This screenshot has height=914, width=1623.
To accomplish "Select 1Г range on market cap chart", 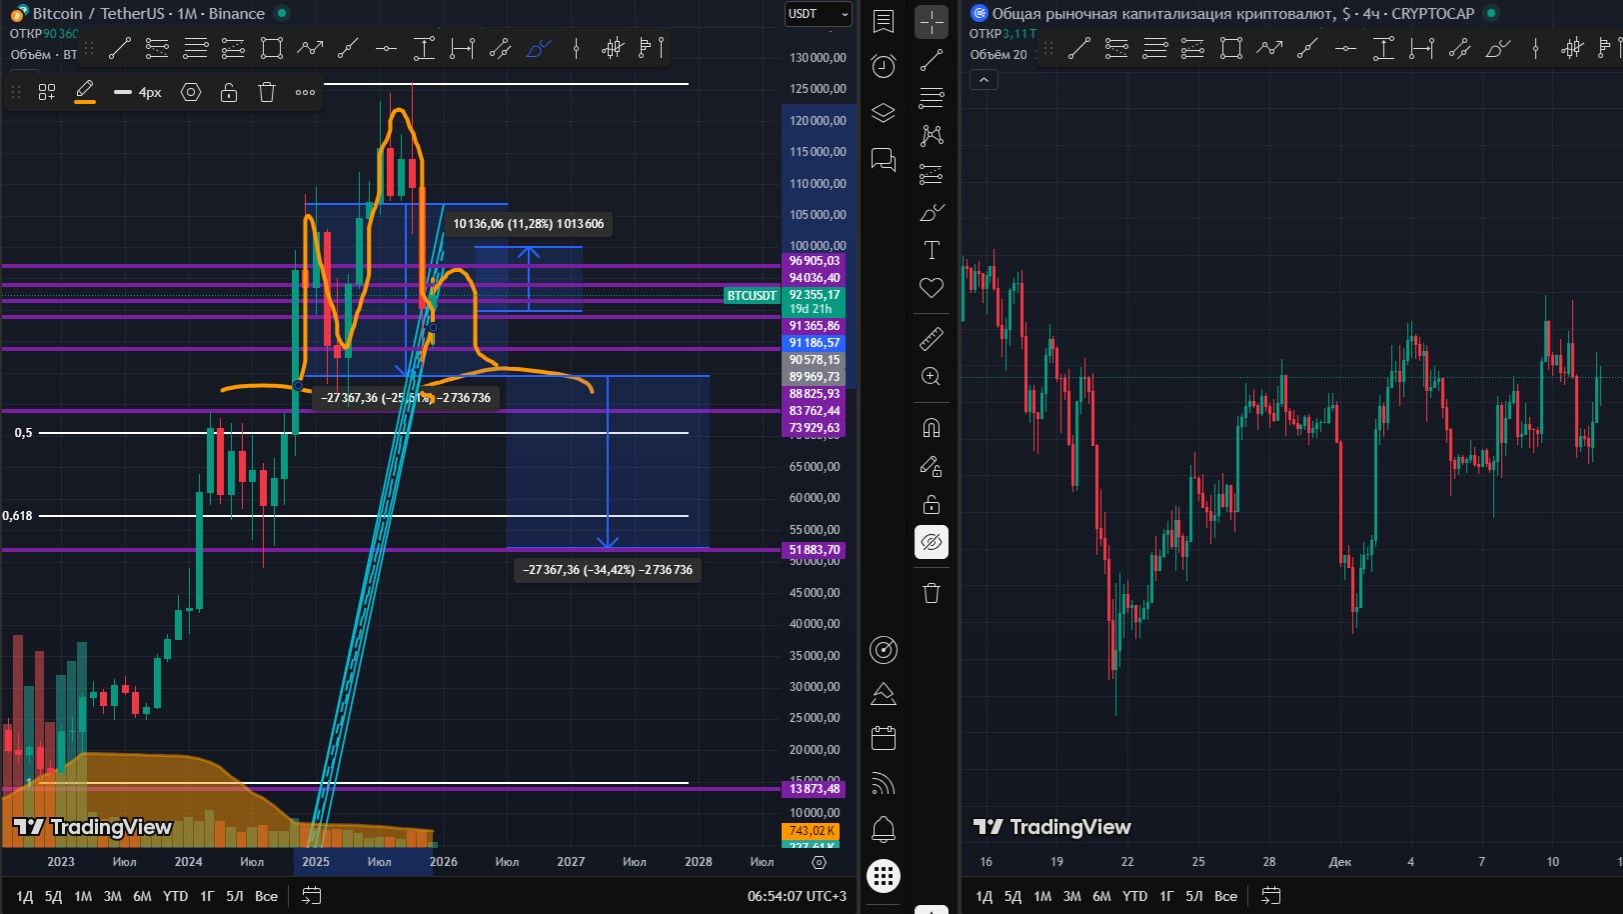I will tap(1166, 896).
